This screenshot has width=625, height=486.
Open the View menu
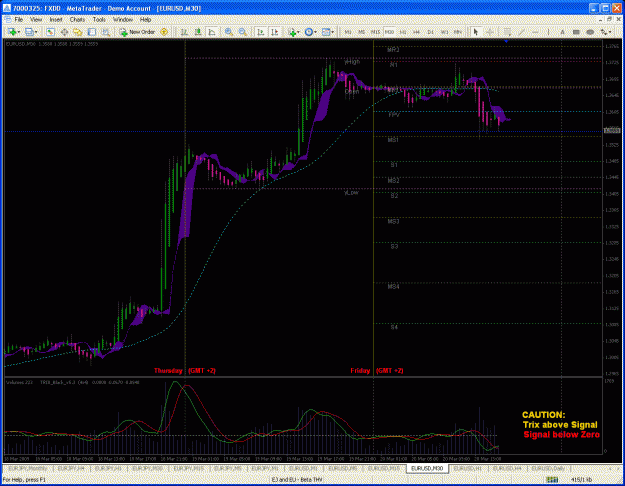pyautogui.click(x=36, y=19)
